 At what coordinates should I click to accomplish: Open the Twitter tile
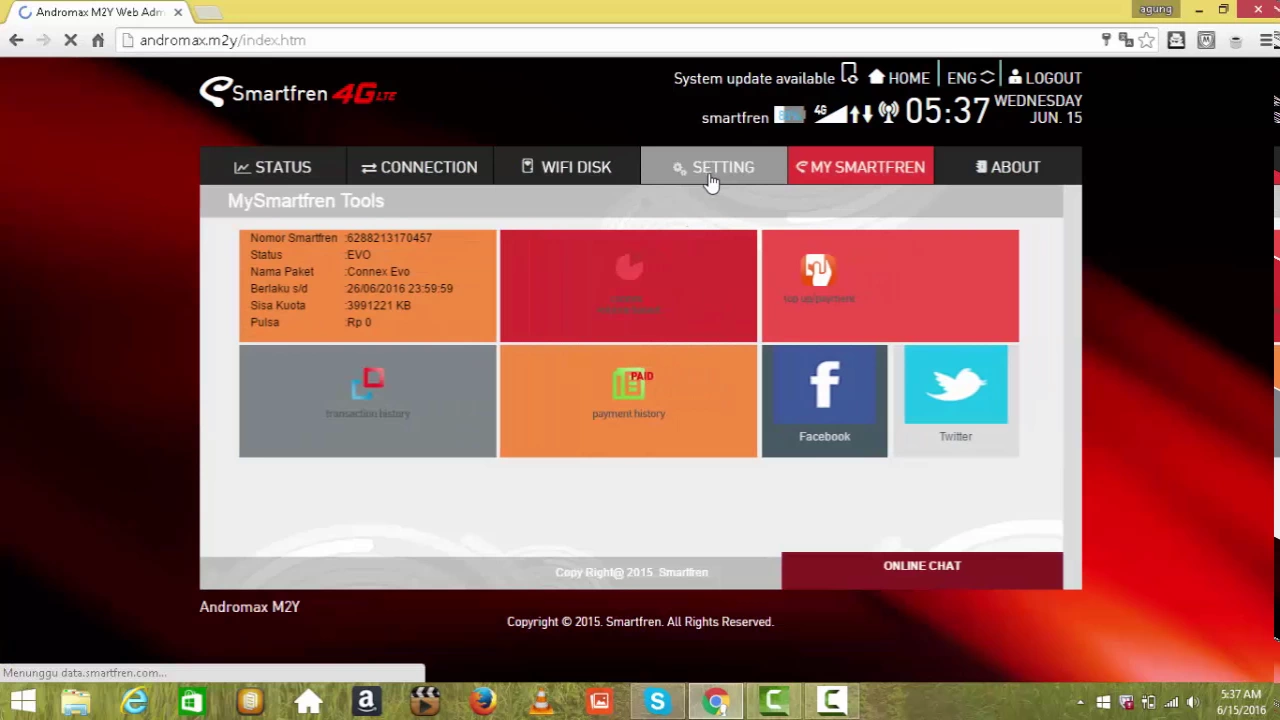pyautogui.click(x=955, y=401)
